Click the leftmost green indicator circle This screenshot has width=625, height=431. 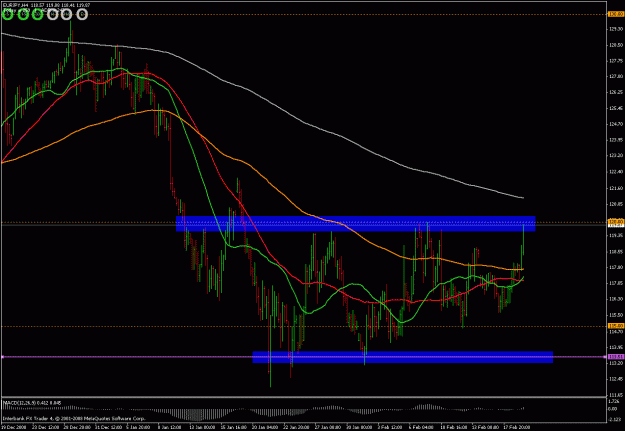tap(8, 15)
